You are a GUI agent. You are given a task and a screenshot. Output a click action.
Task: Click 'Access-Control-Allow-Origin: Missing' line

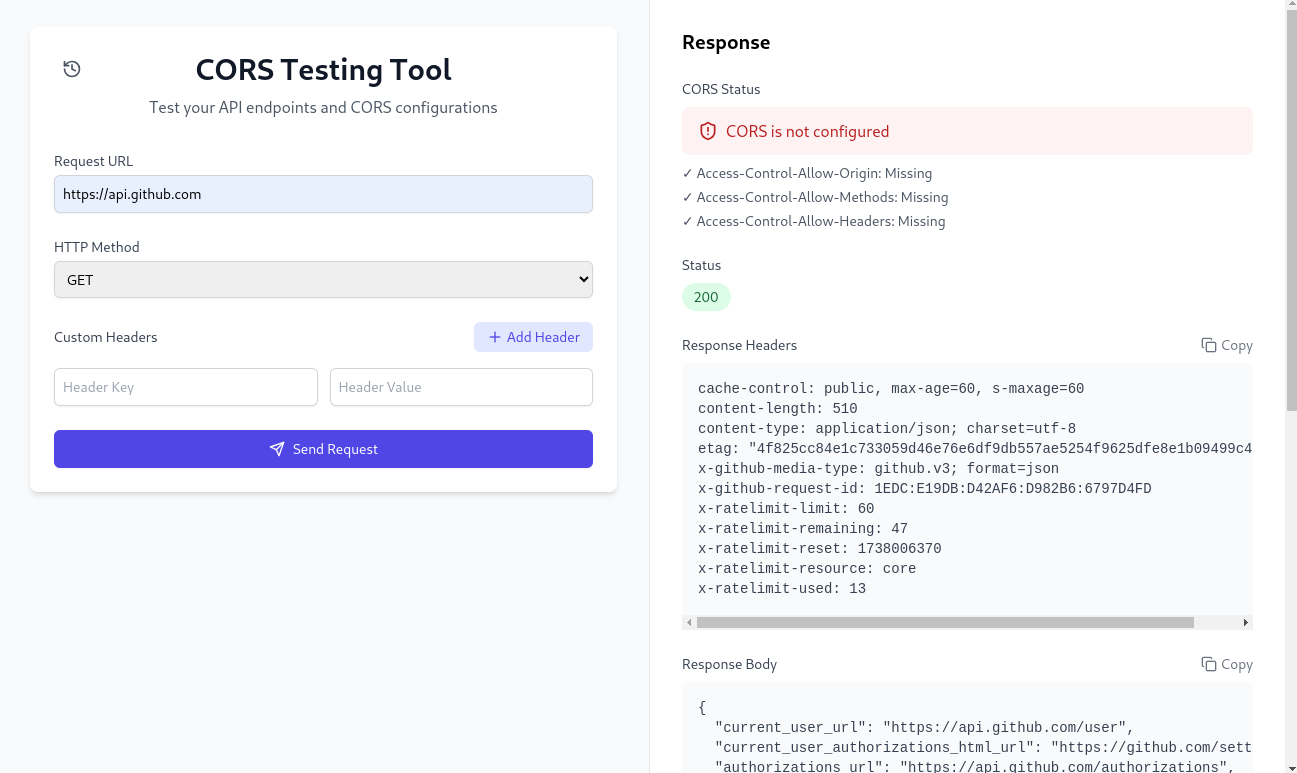click(807, 173)
